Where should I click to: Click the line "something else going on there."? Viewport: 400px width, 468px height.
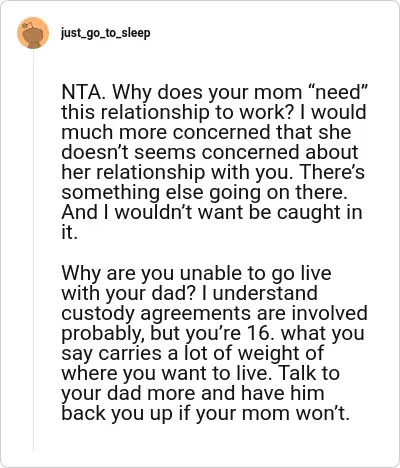point(204,192)
